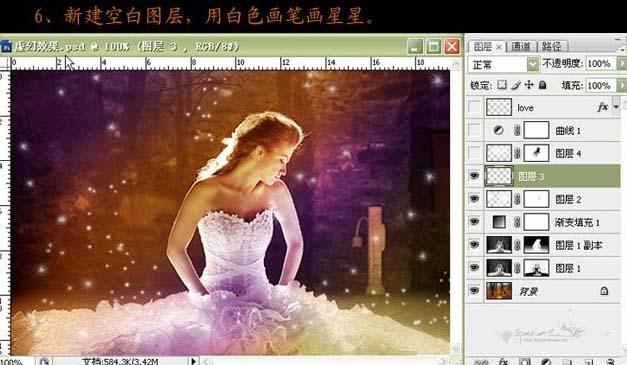
Task: Select the 图层 1 副本 mask thumbnail
Action: point(536,245)
